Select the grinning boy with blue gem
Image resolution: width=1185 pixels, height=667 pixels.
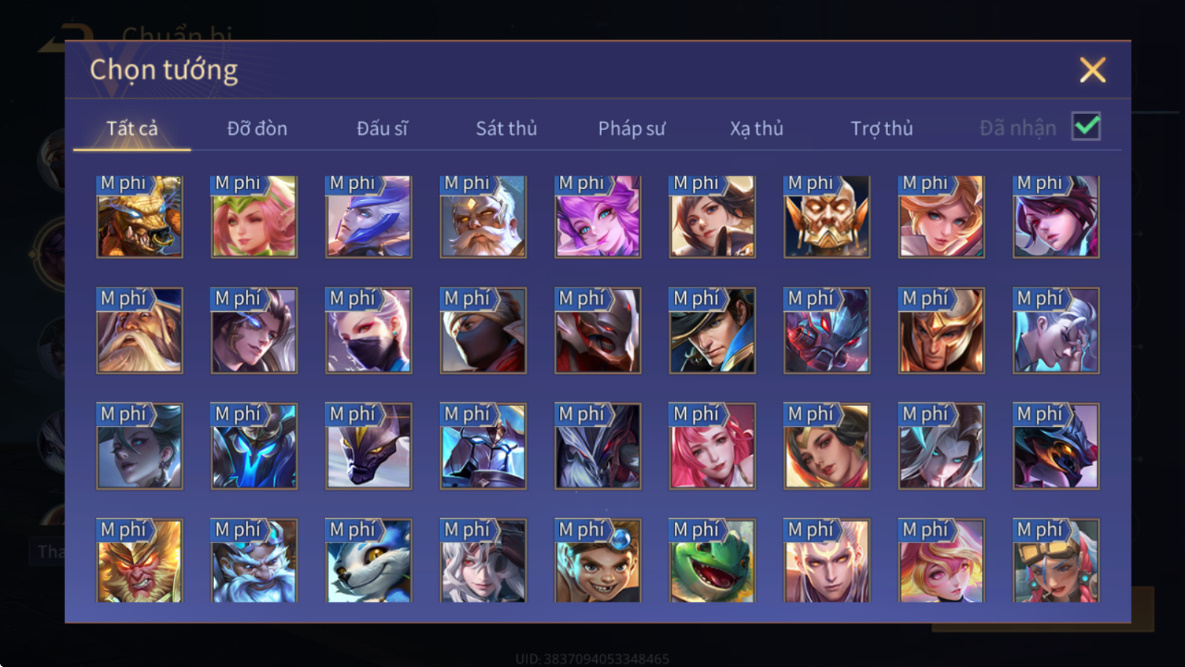(598, 560)
